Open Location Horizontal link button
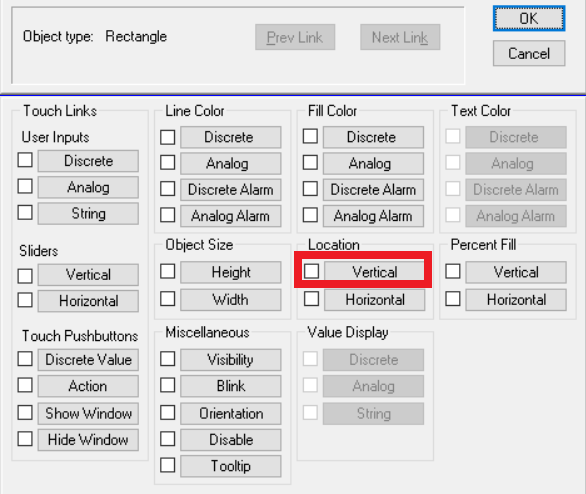586x494 pixels. (x=374, y=300)
